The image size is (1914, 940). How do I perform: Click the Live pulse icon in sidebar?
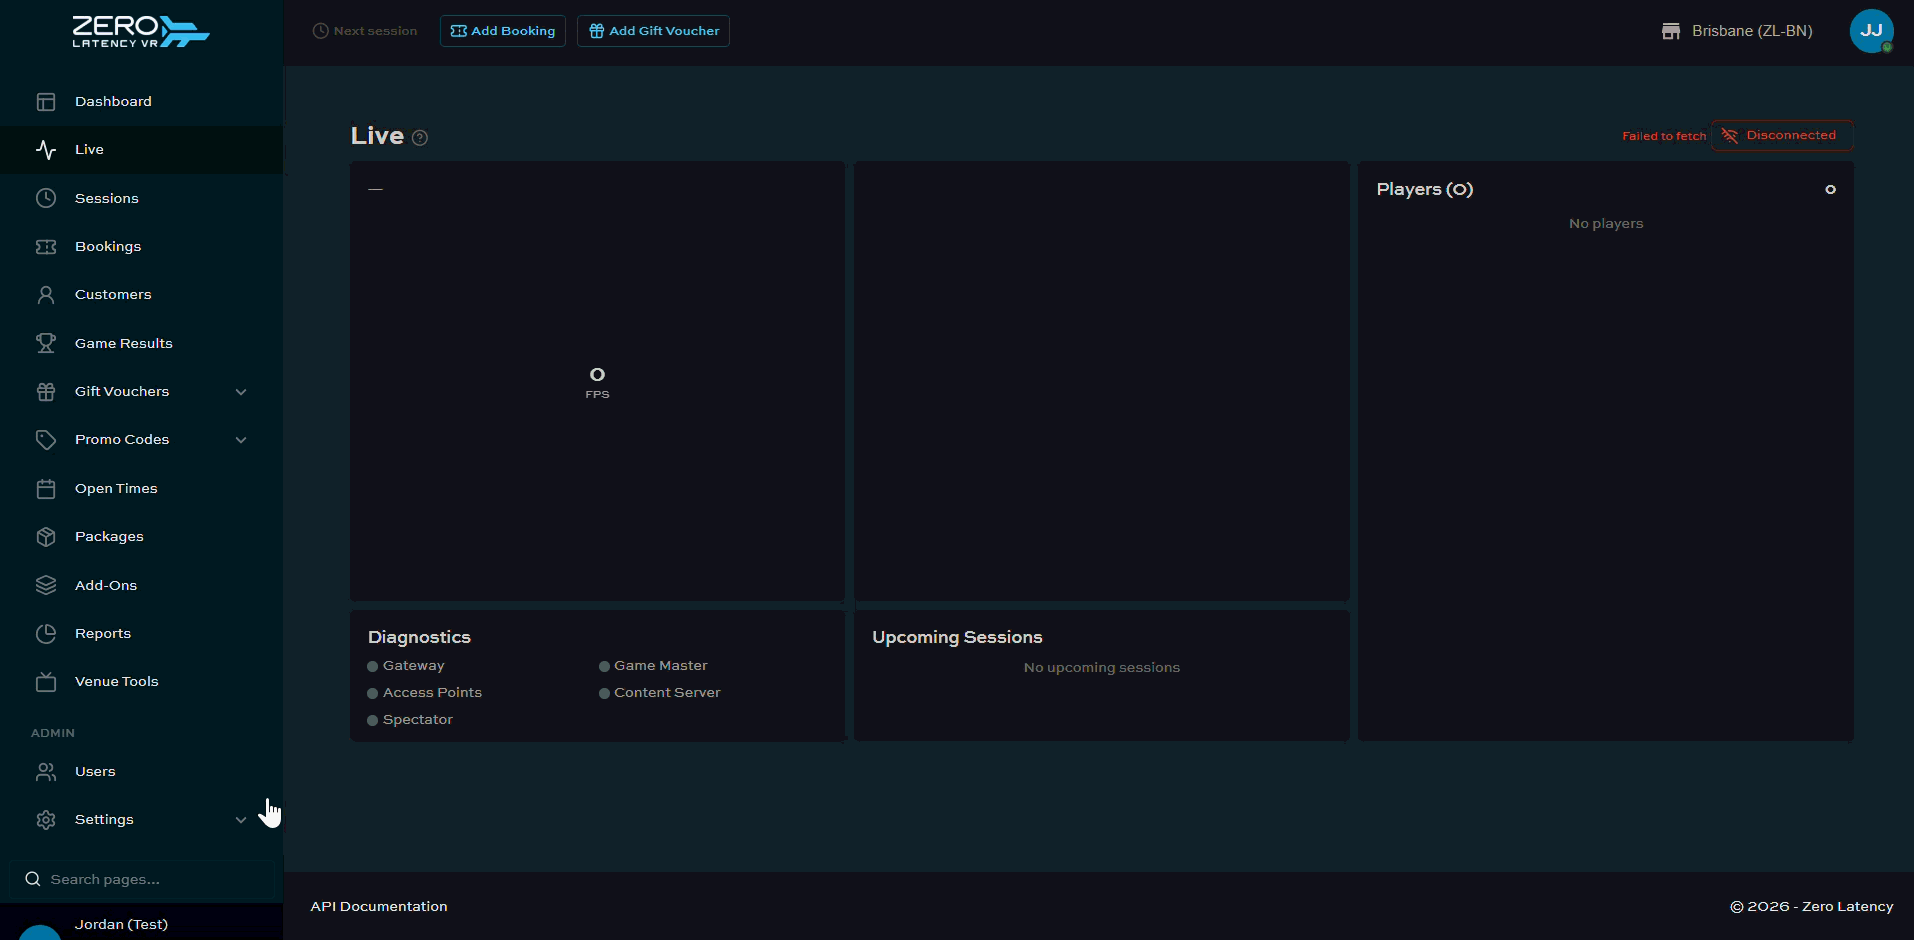click(46, 150)
